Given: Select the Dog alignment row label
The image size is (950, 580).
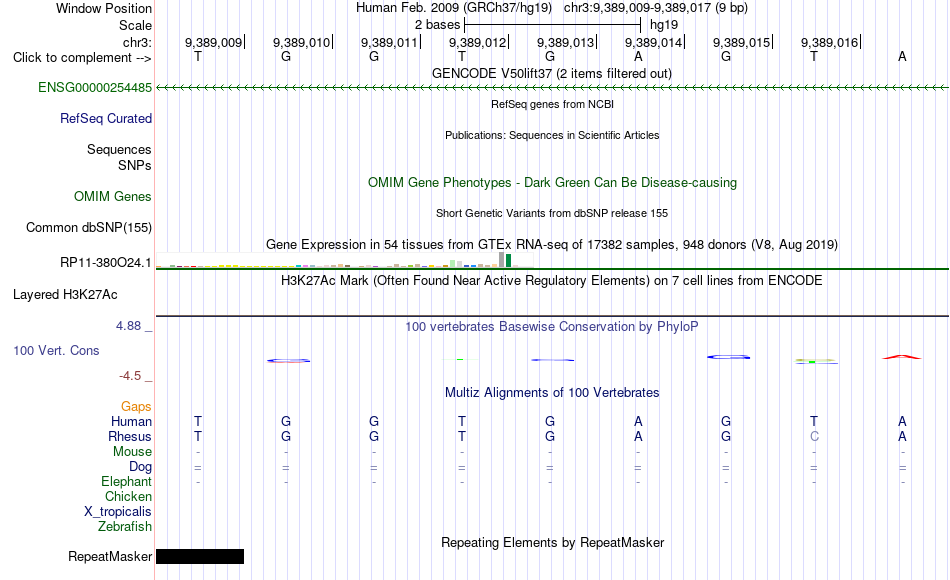Looking at the screenshot, I should (x=140, y=466).
